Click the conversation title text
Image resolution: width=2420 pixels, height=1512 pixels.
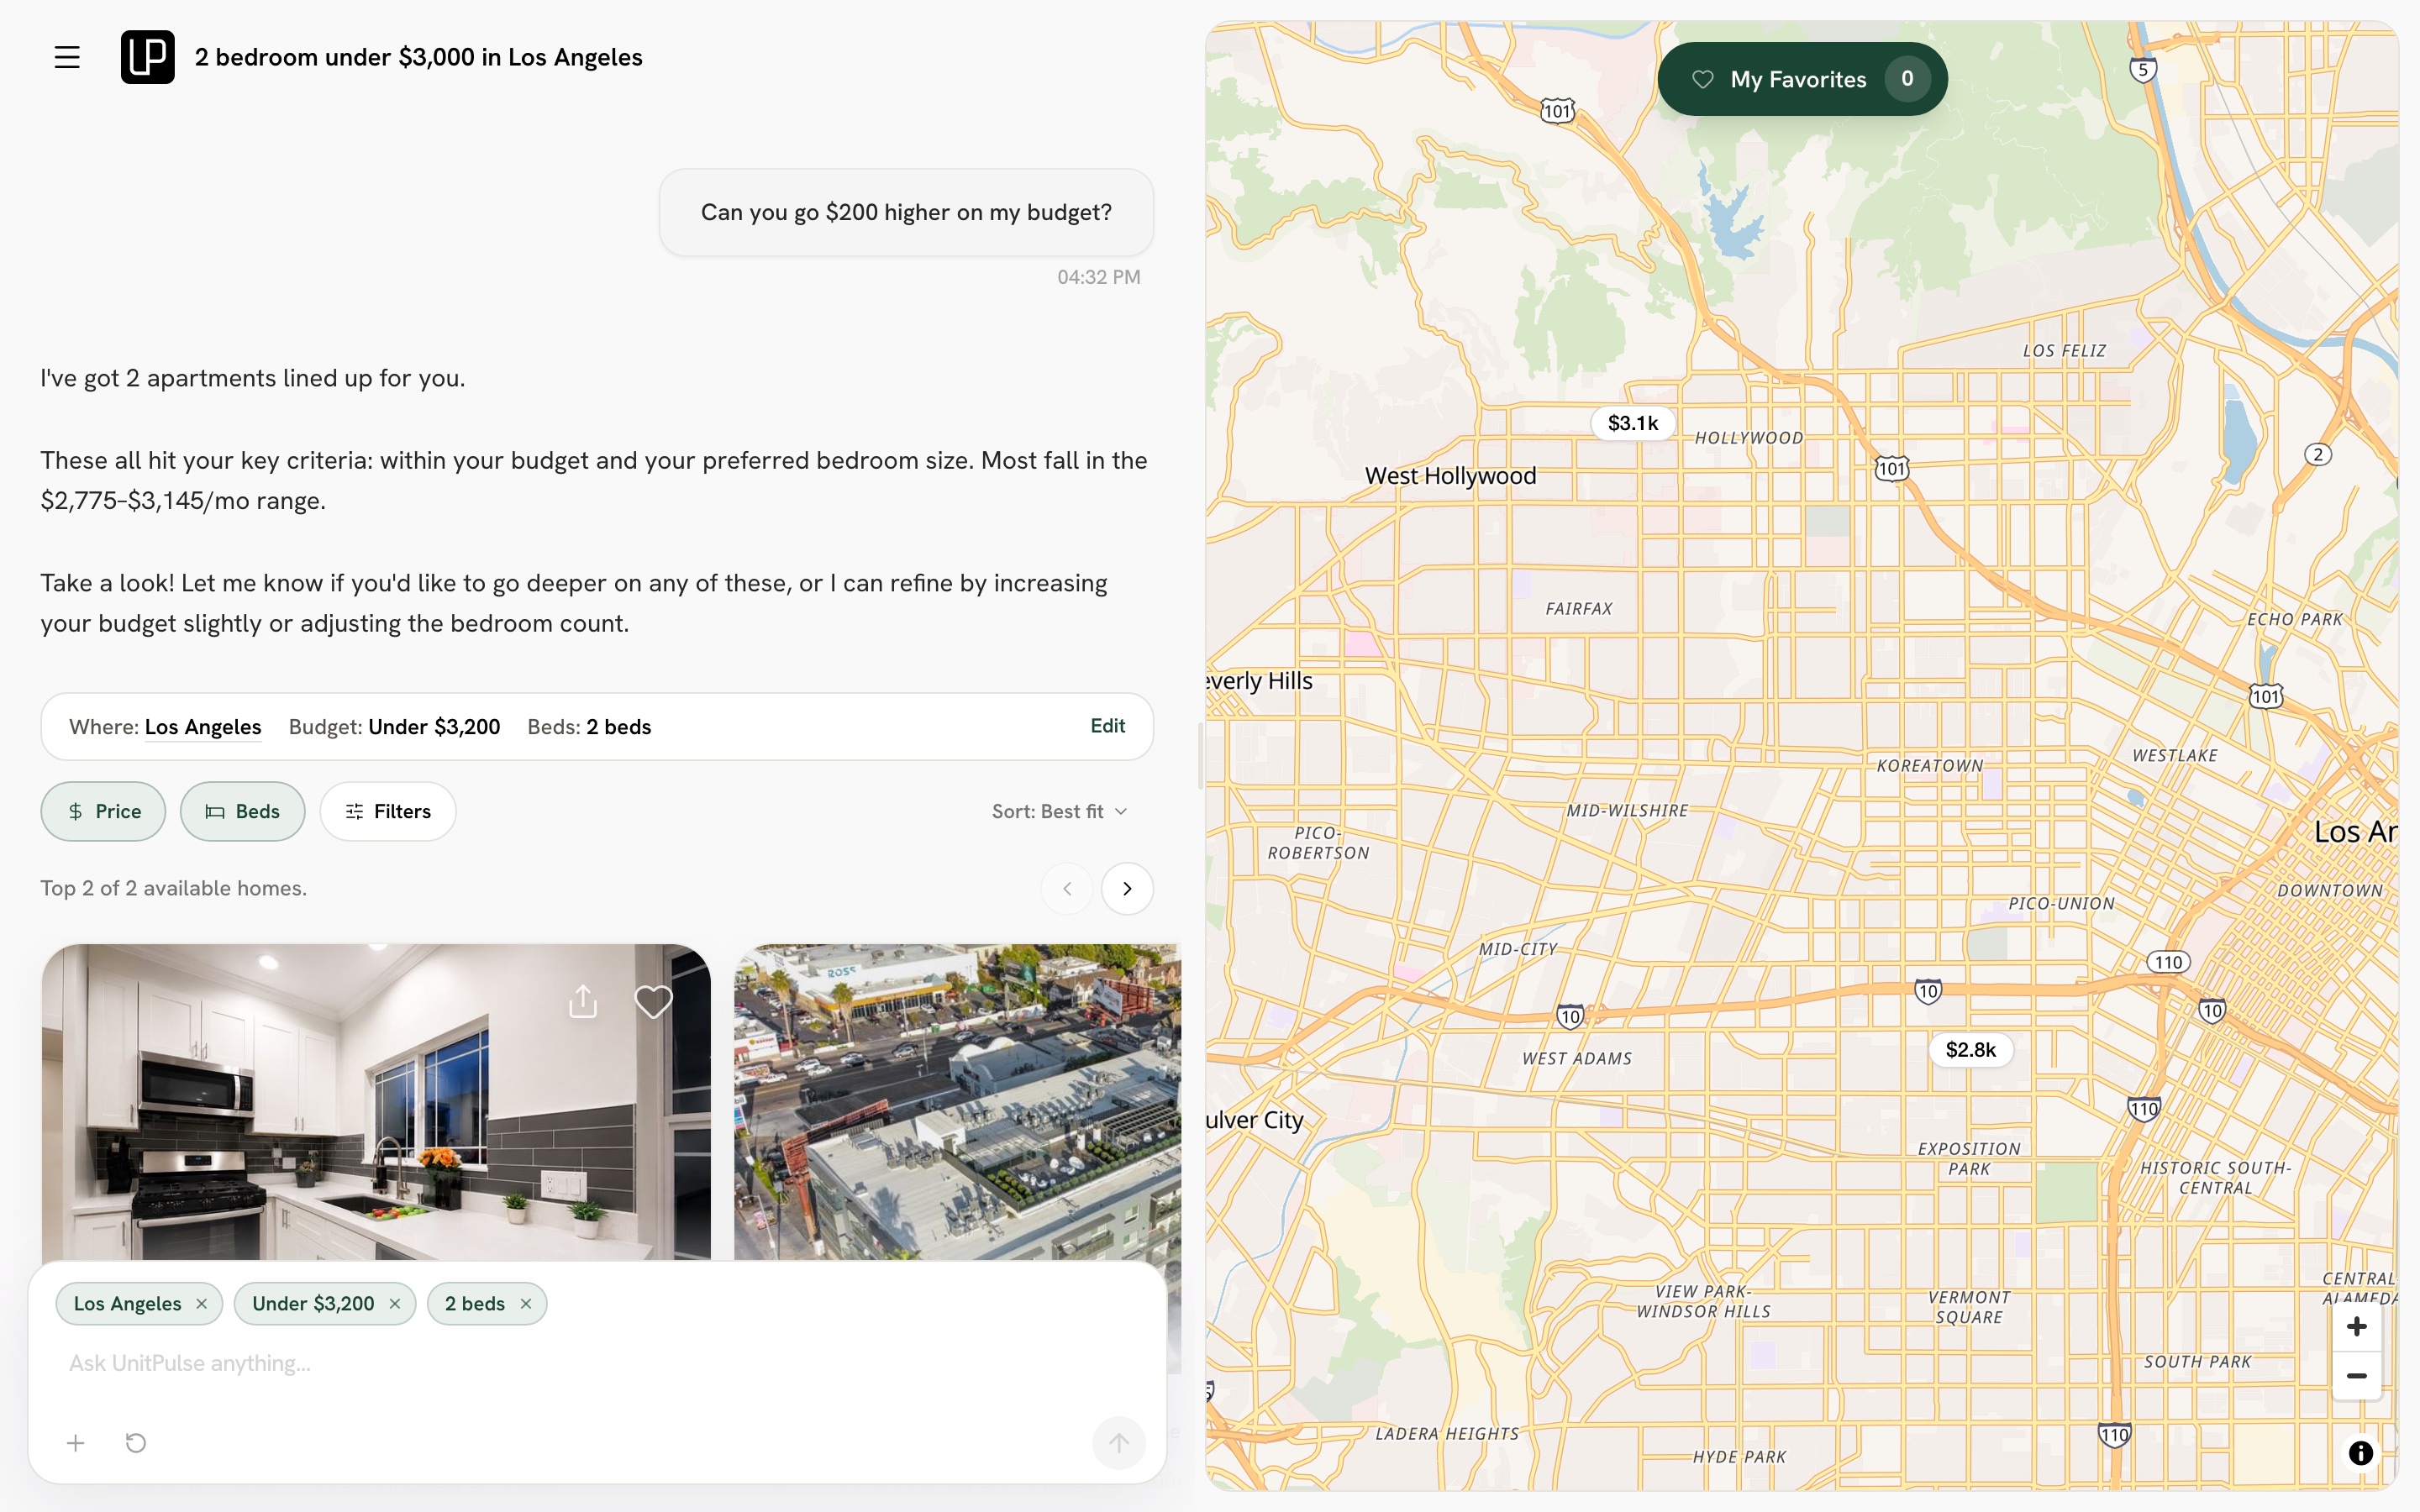click(x=419, y=57)
